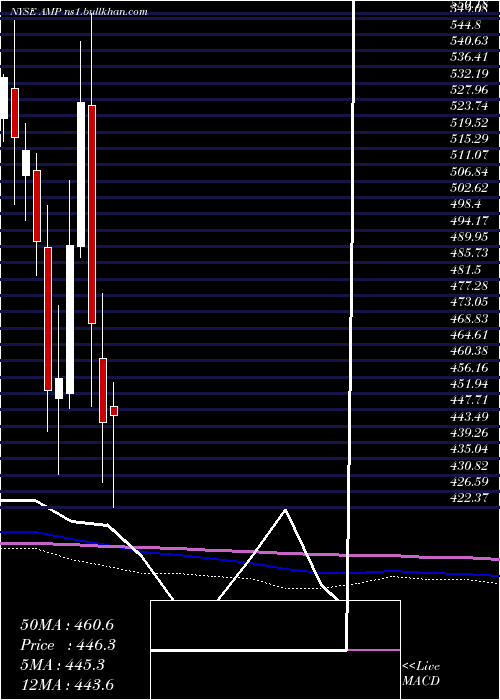Click the 439.26 price axis label
This screenshot has width=500, height=700.
(469, 433)
